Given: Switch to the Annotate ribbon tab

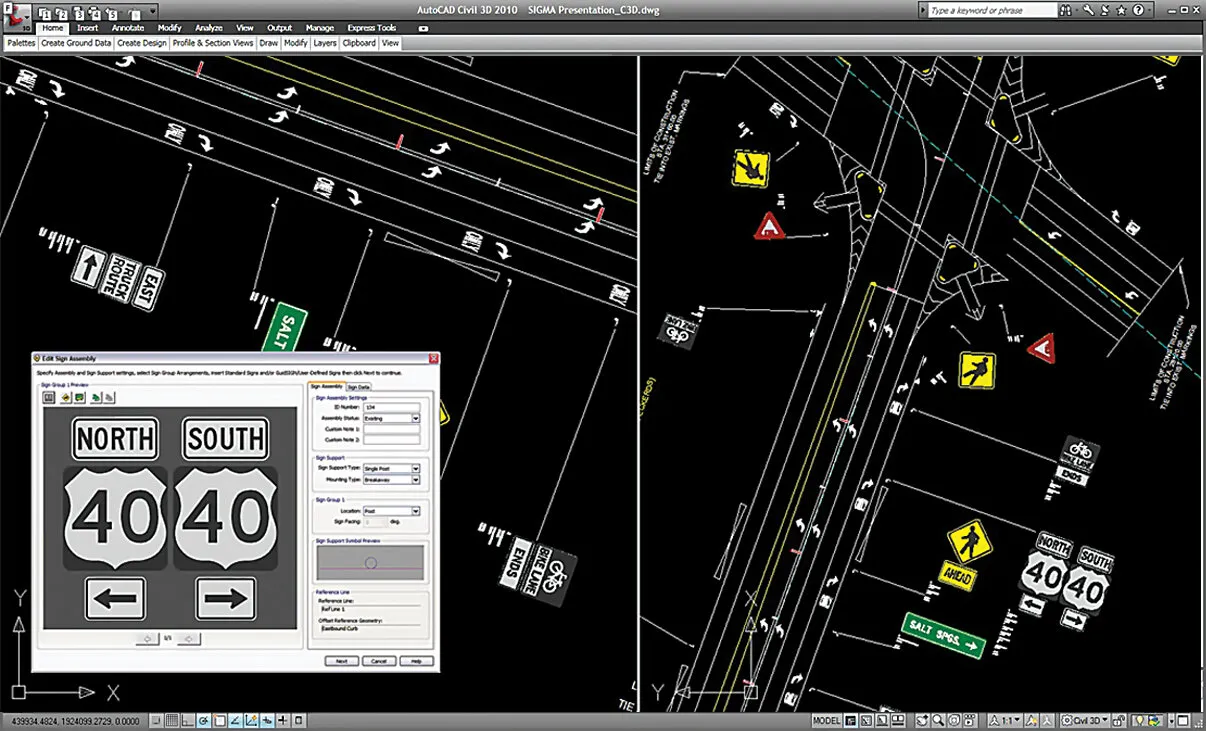Looking at the screenshot, I should 128,28.
